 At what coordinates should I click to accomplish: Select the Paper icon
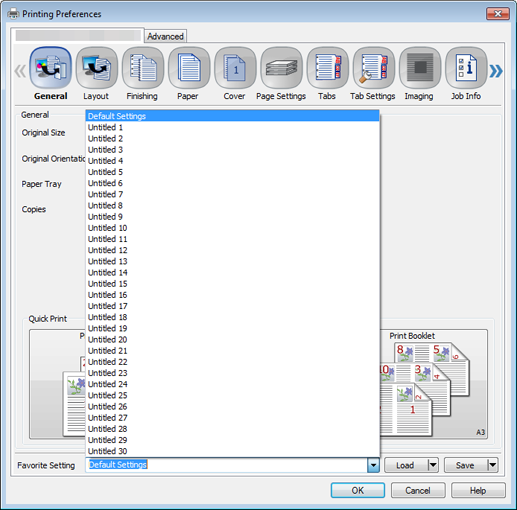(189, 68)
